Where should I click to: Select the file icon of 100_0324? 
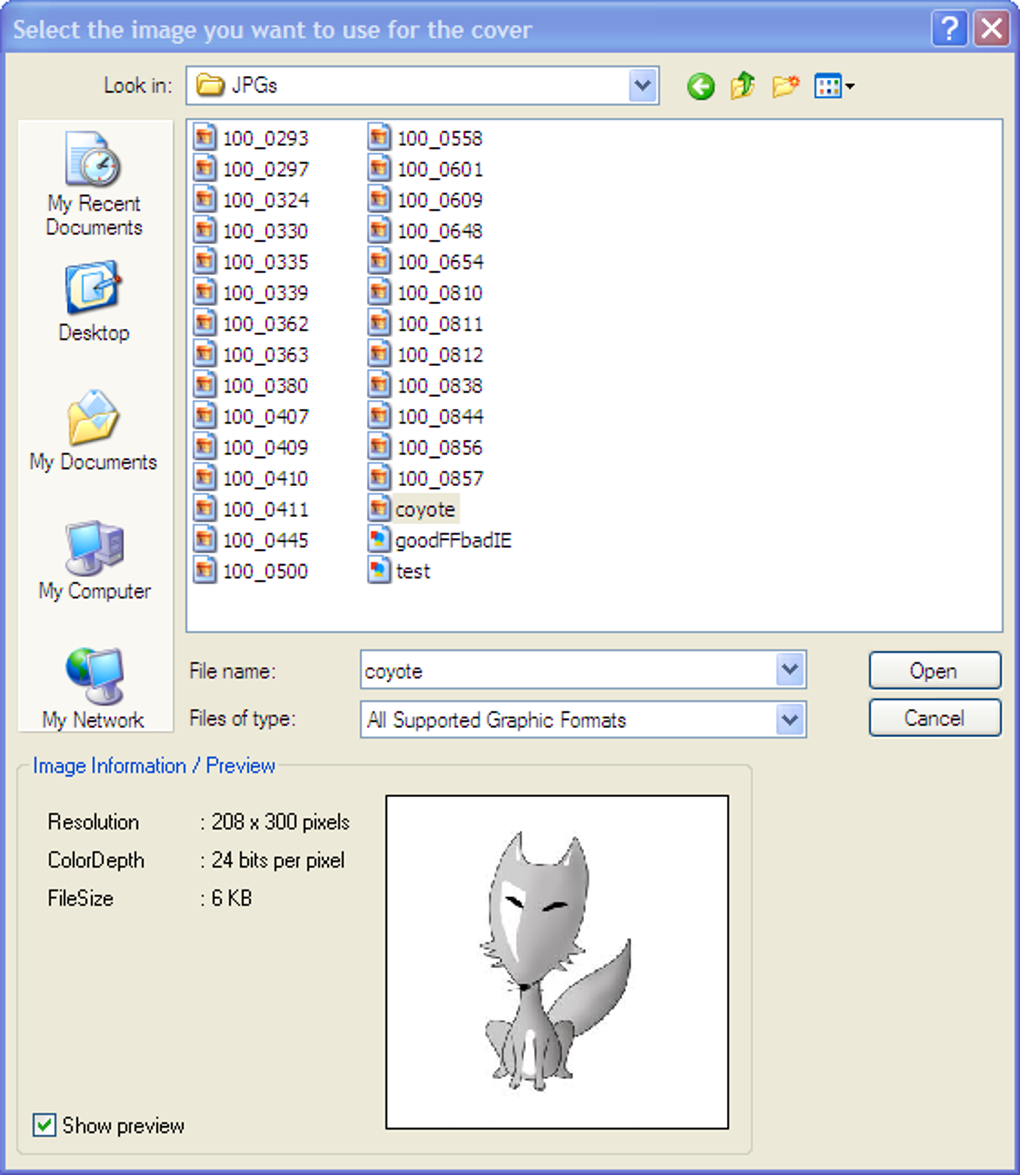point(205,199)
